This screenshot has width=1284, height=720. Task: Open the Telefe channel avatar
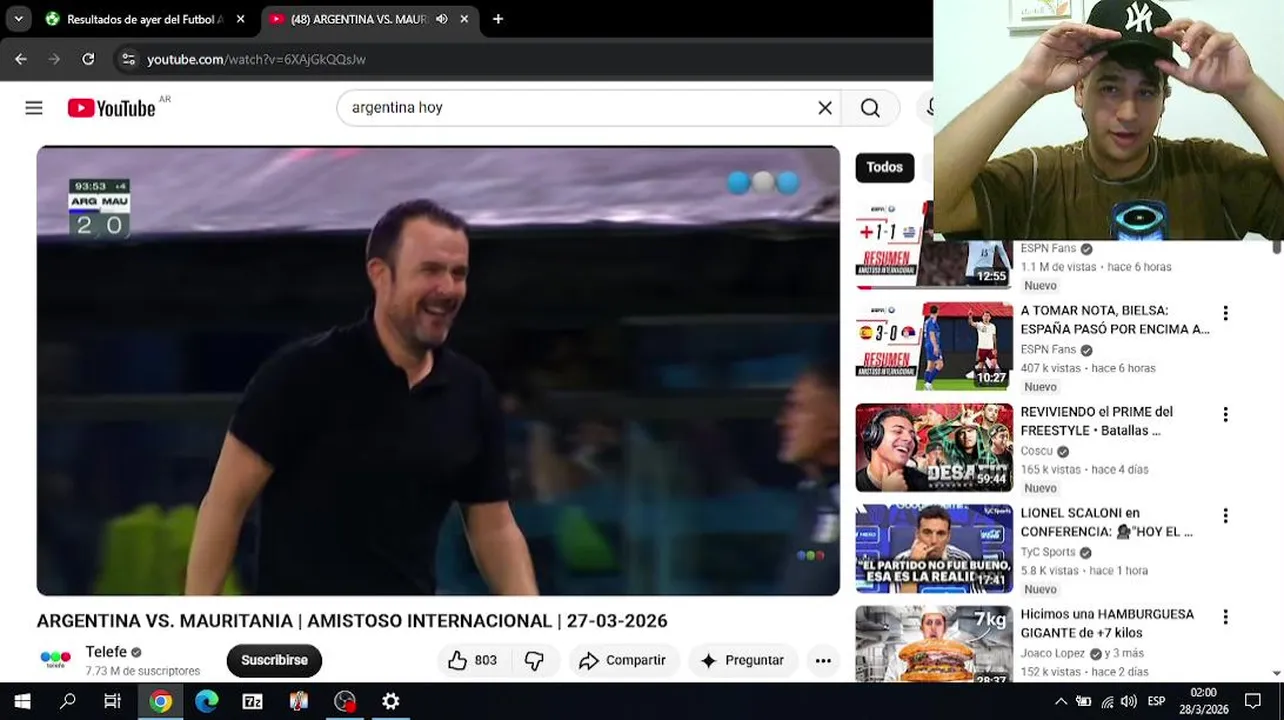(55, 659)
